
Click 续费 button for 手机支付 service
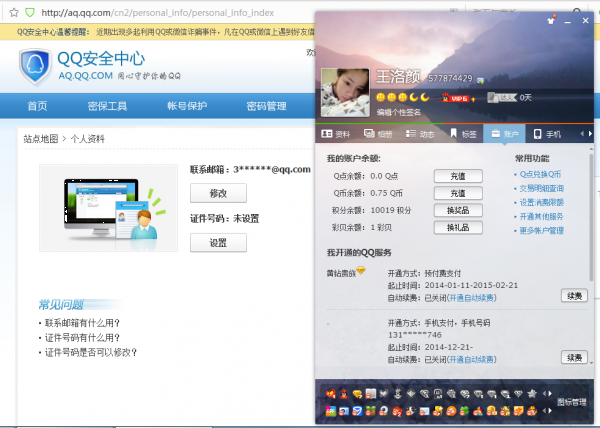574,358
